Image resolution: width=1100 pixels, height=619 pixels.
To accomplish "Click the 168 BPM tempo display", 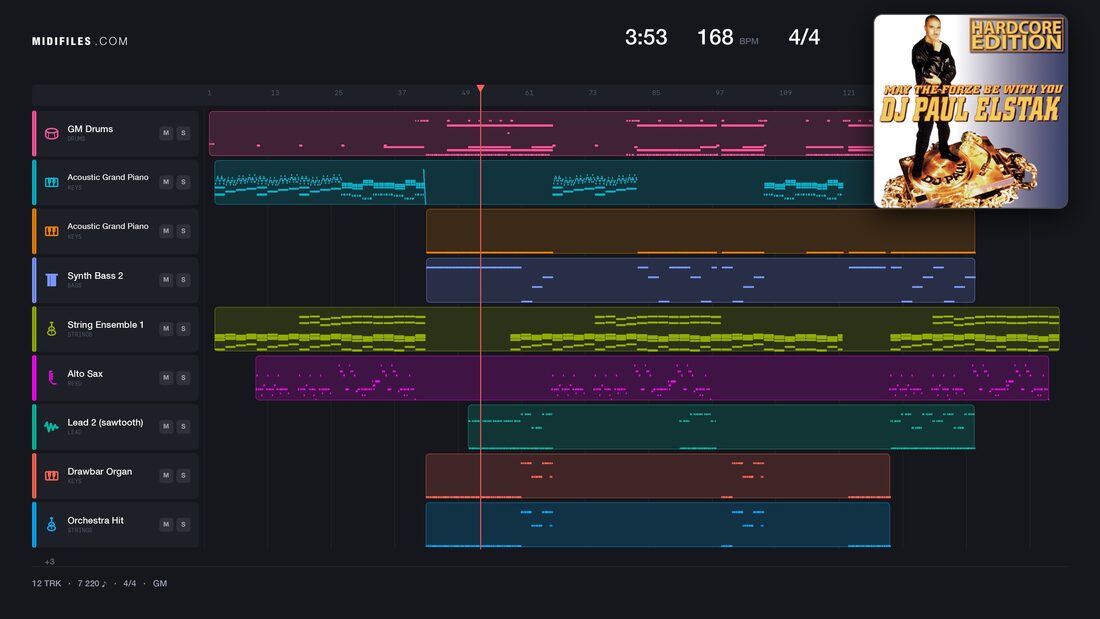I will pyautogui.click(x=727, y=37).
